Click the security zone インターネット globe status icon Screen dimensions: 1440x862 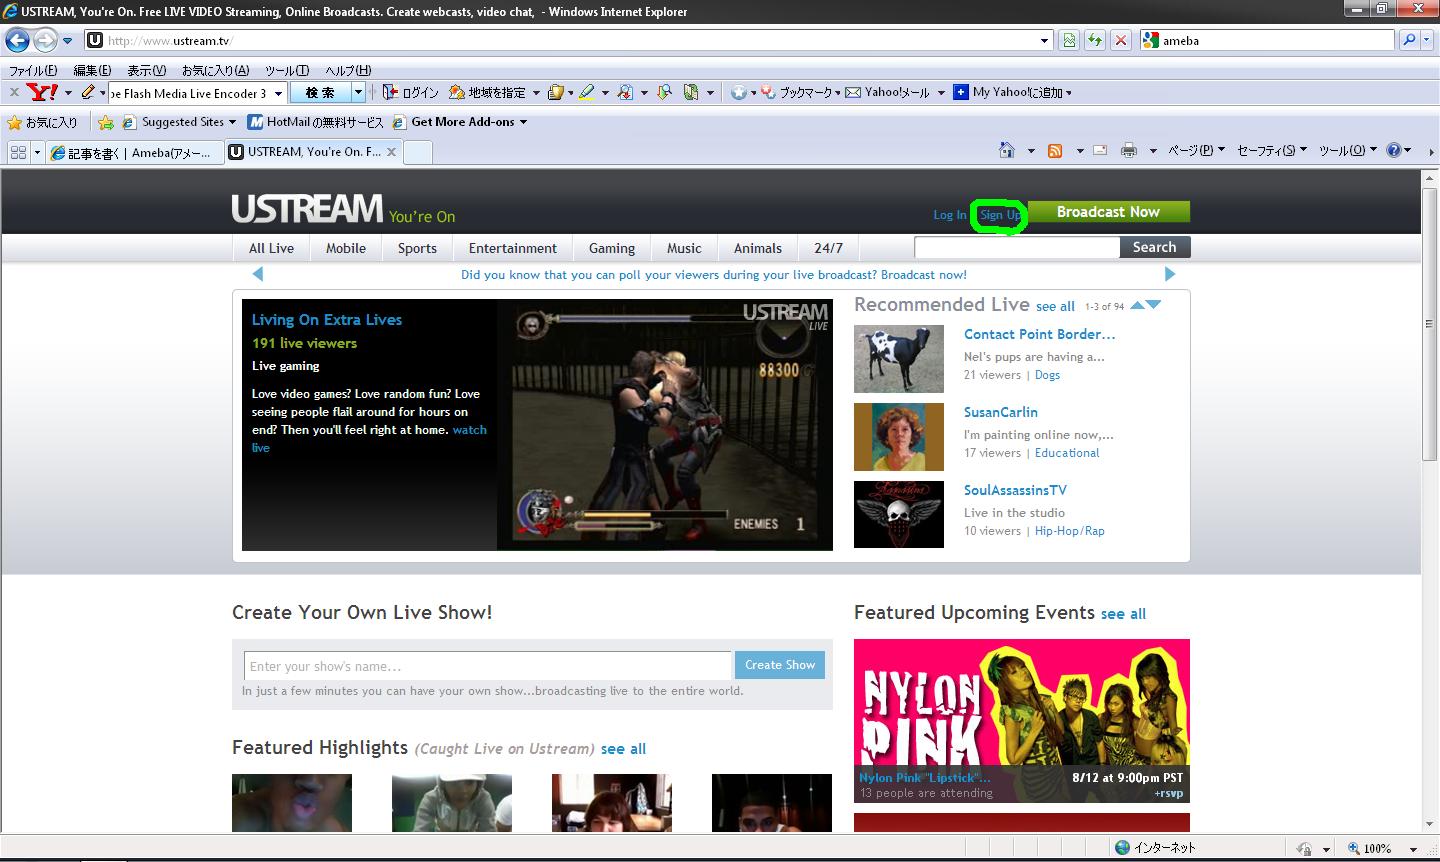[x=1122, y=848]
